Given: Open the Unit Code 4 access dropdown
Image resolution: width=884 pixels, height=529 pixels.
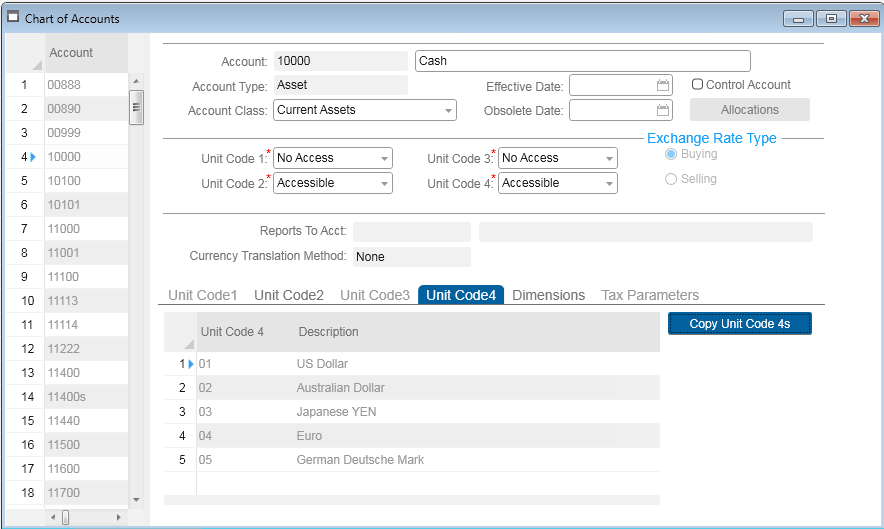Looking at the screenshot, I should click(x=609, y=183).
